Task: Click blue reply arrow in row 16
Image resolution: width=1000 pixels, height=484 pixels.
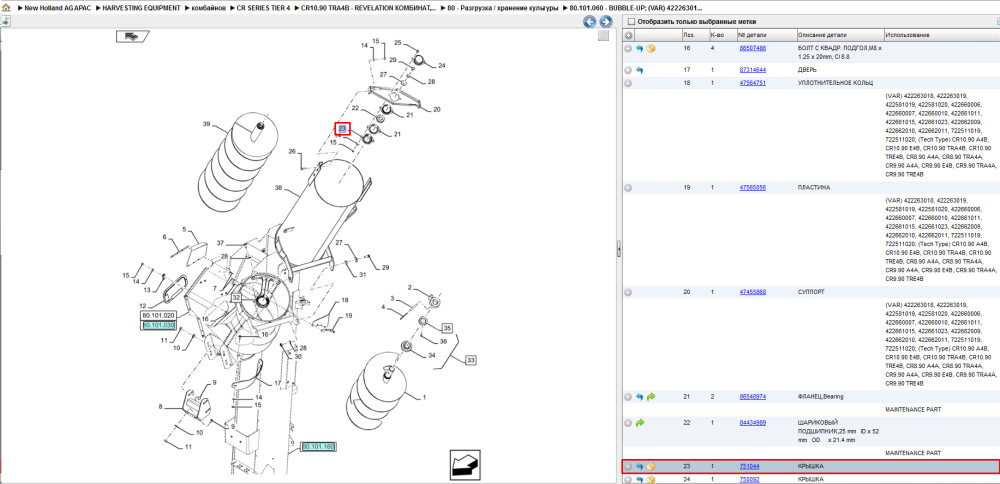Action: point(640,48)
